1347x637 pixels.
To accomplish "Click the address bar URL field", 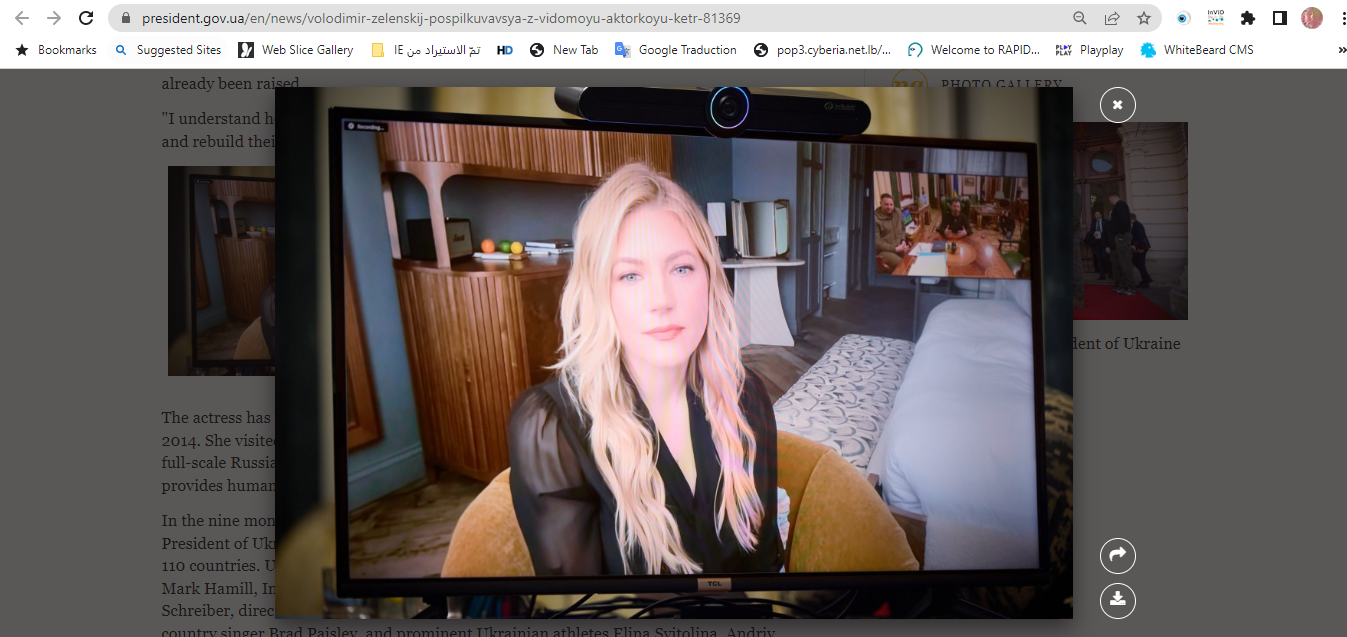I will click(600, 18).
